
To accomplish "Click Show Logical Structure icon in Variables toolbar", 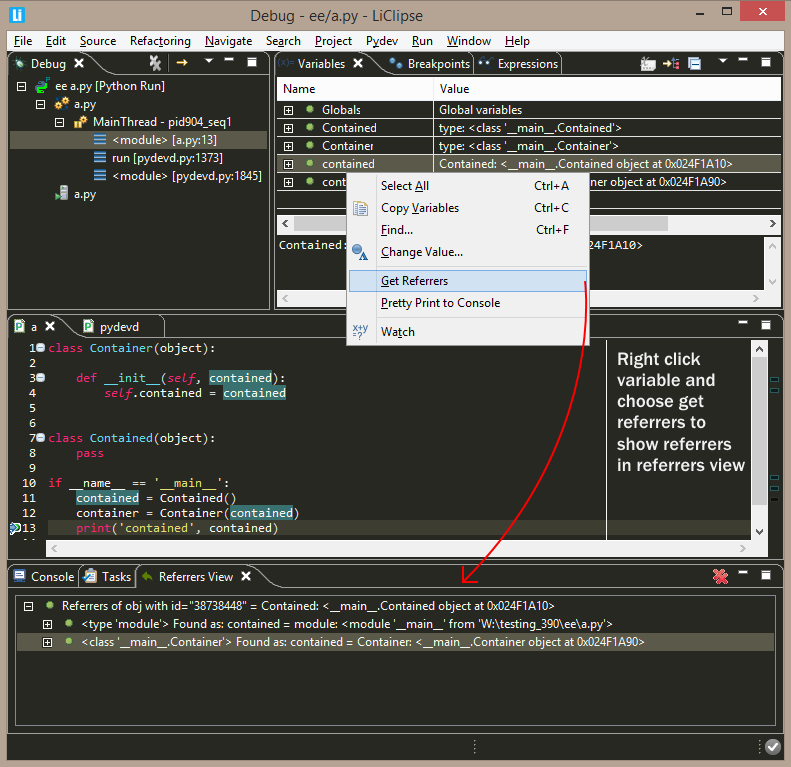I will (671, 64).
